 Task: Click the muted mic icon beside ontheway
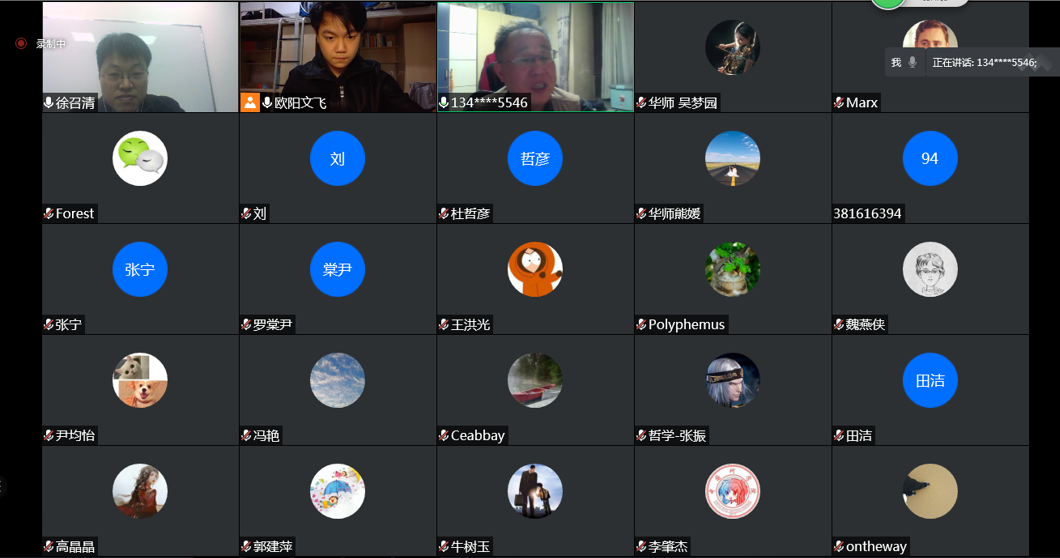pyautogui.click(x=839, y=547)
